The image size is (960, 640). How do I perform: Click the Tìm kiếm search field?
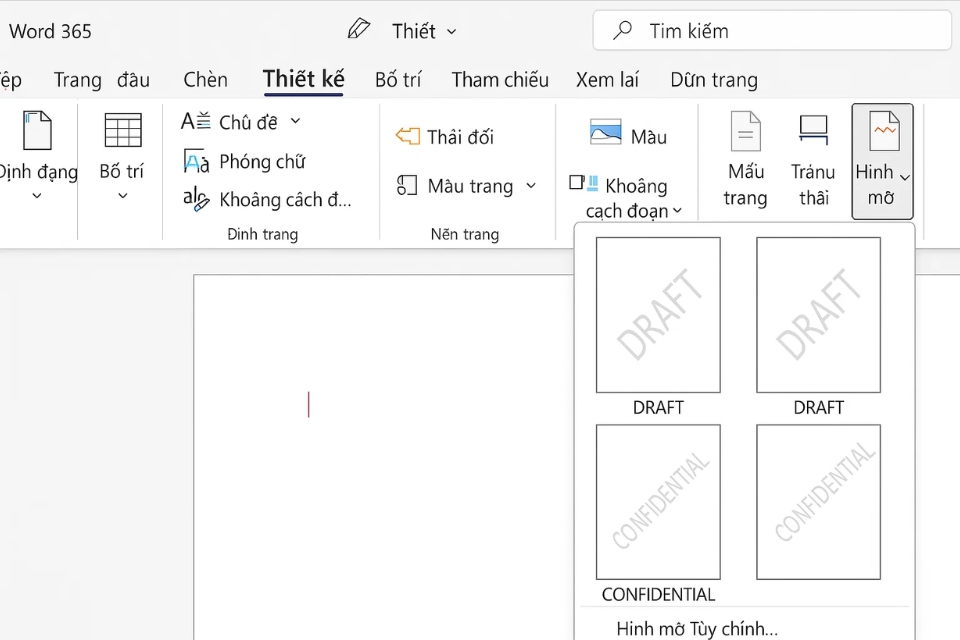[x=770, y=30]
